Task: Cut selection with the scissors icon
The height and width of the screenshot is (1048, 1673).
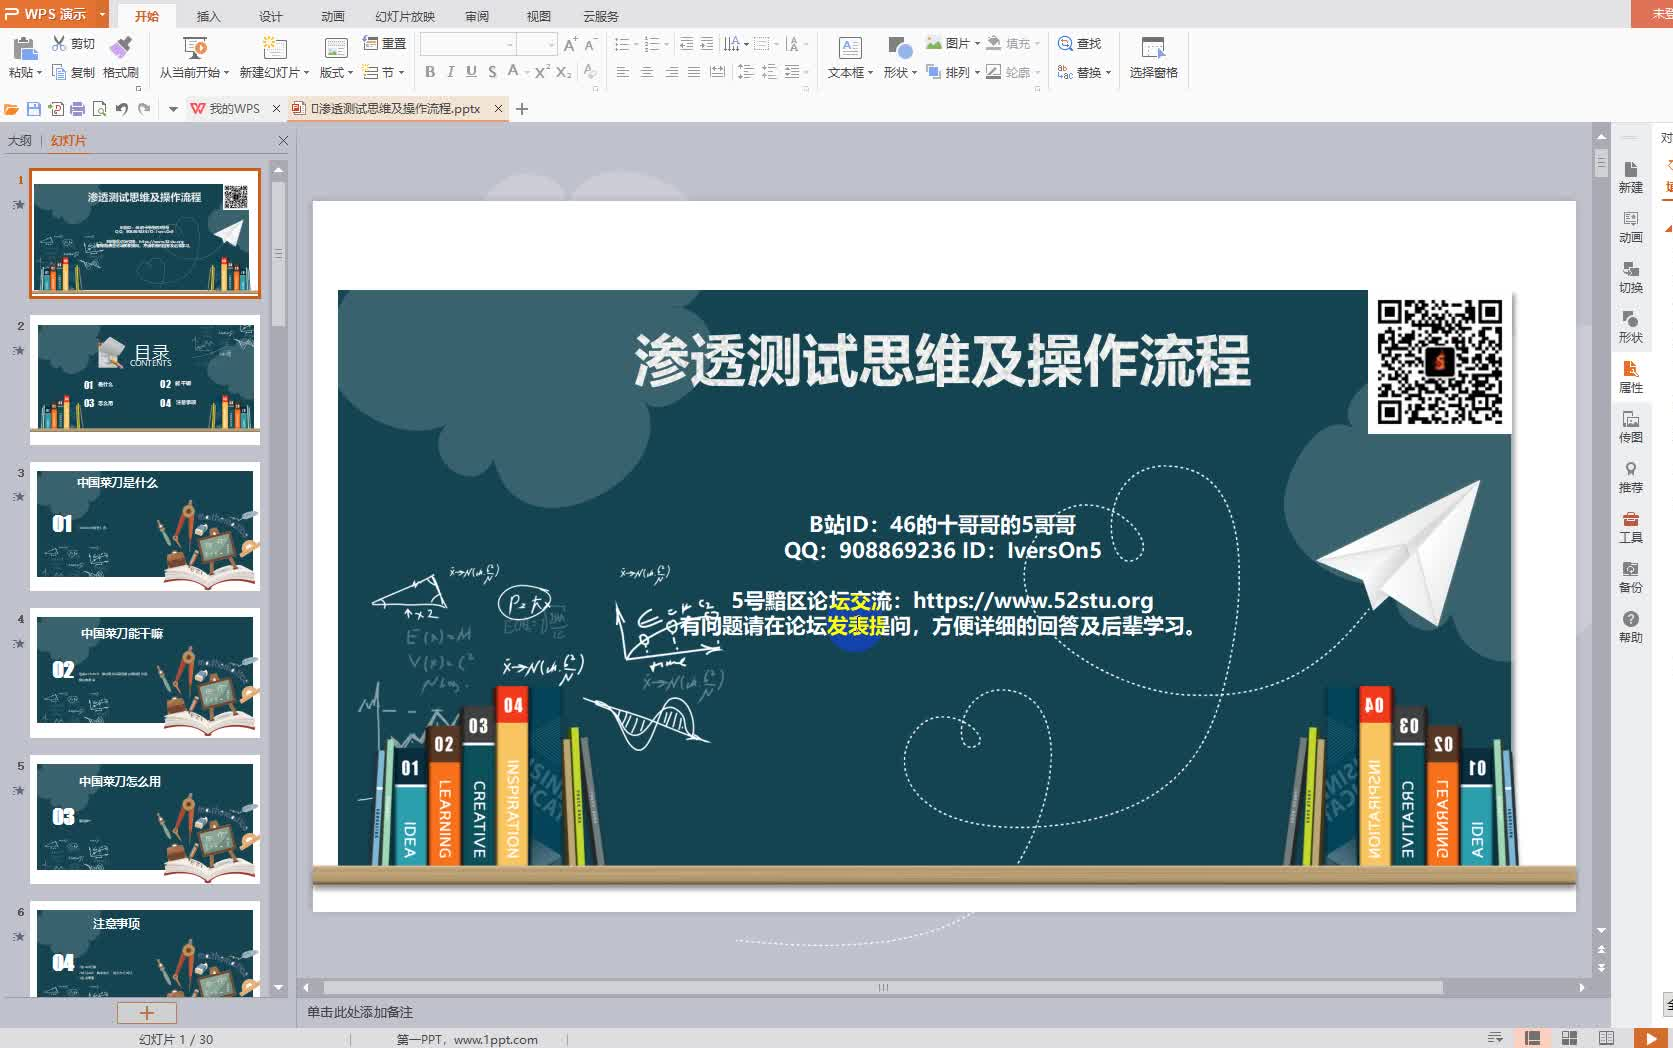Action: point(59,43)
